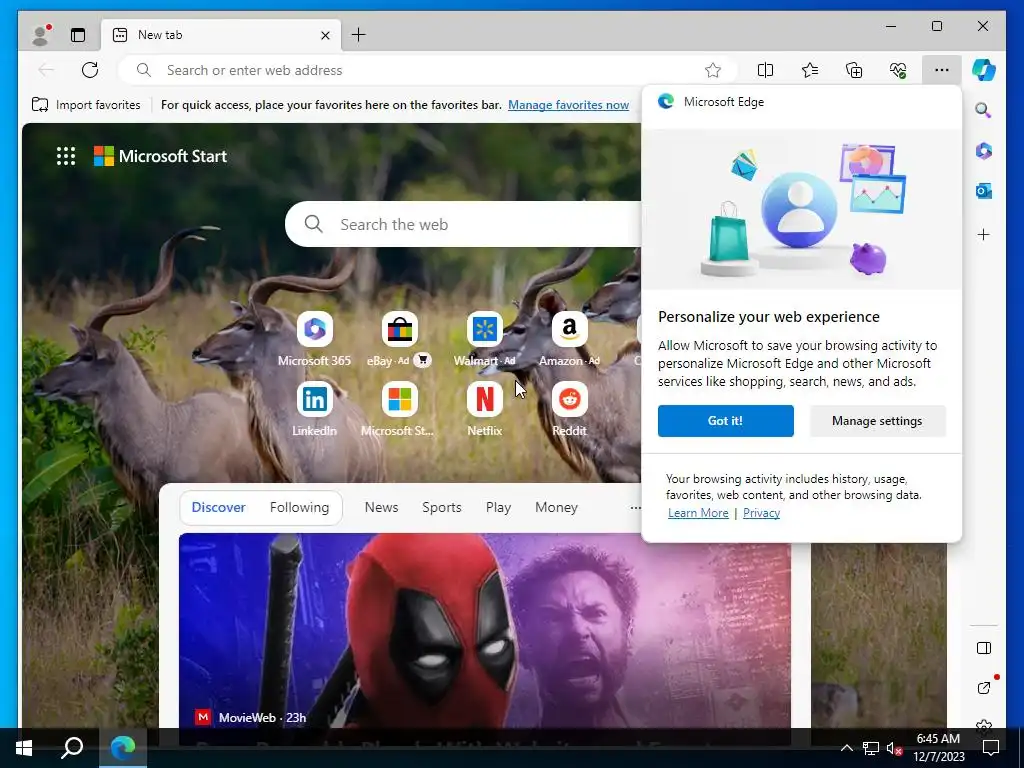Open the Collections icon
This screenshot has height=768, width=1024.
(x=854, y=70)
